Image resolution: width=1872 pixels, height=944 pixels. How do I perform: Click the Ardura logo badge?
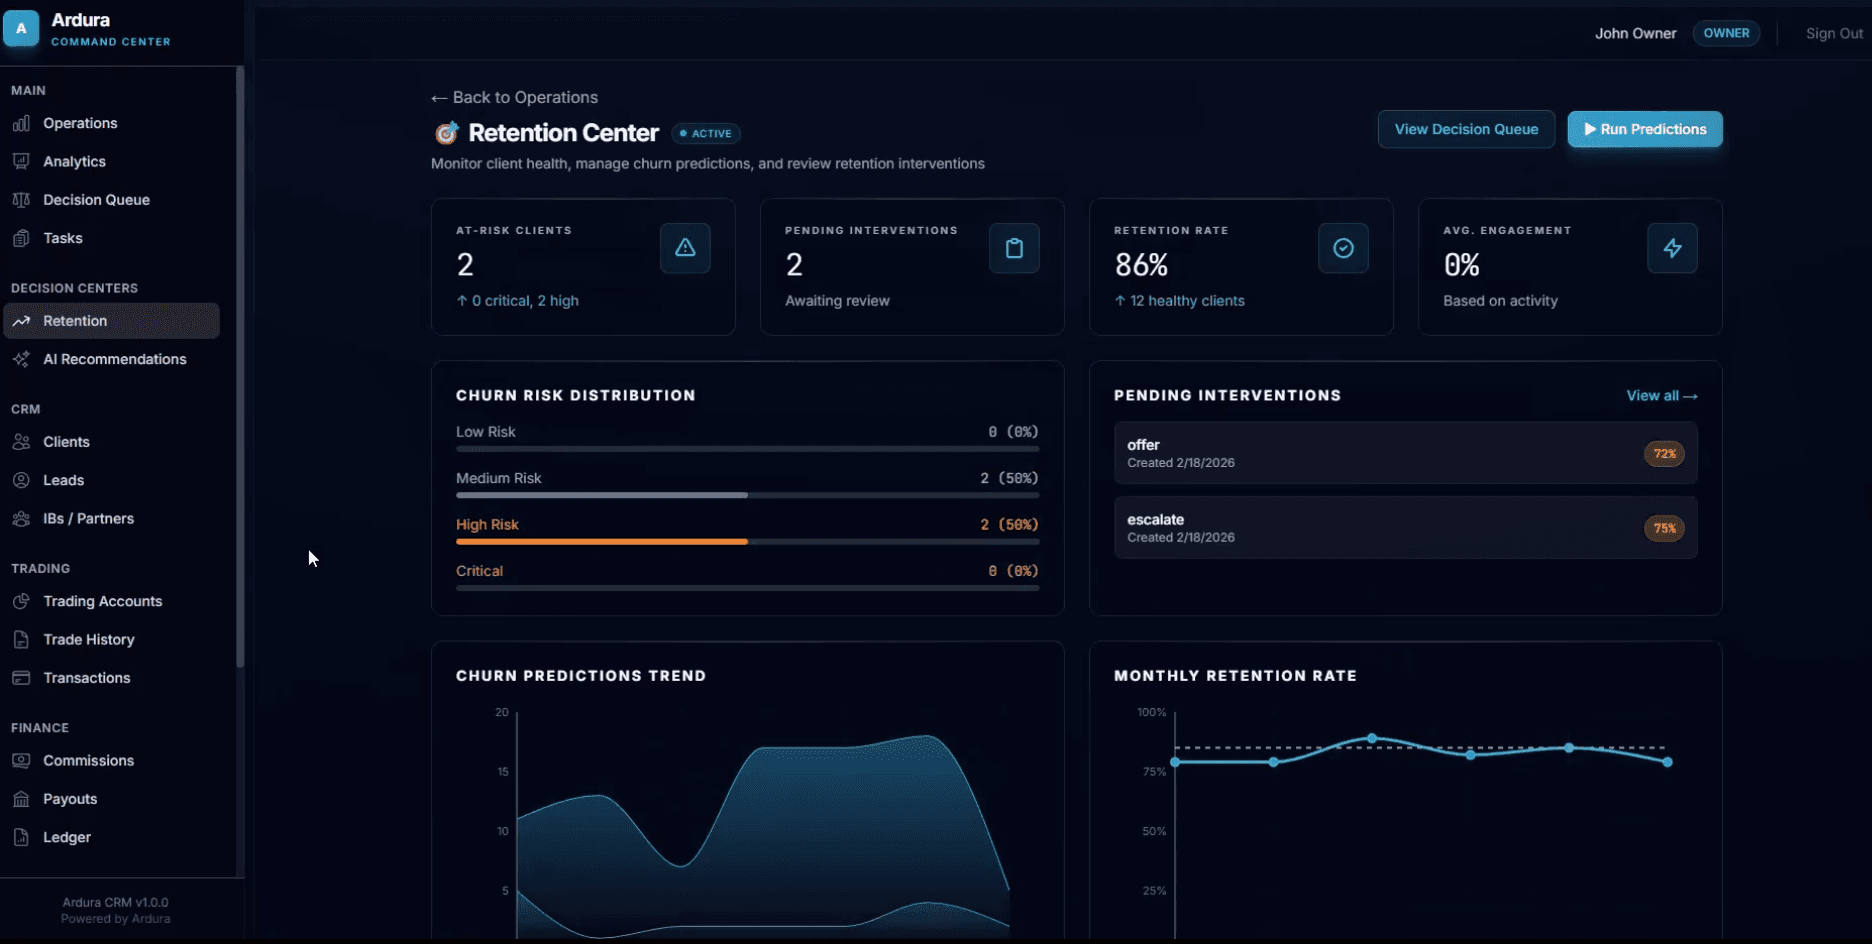[x=21, y=29]
